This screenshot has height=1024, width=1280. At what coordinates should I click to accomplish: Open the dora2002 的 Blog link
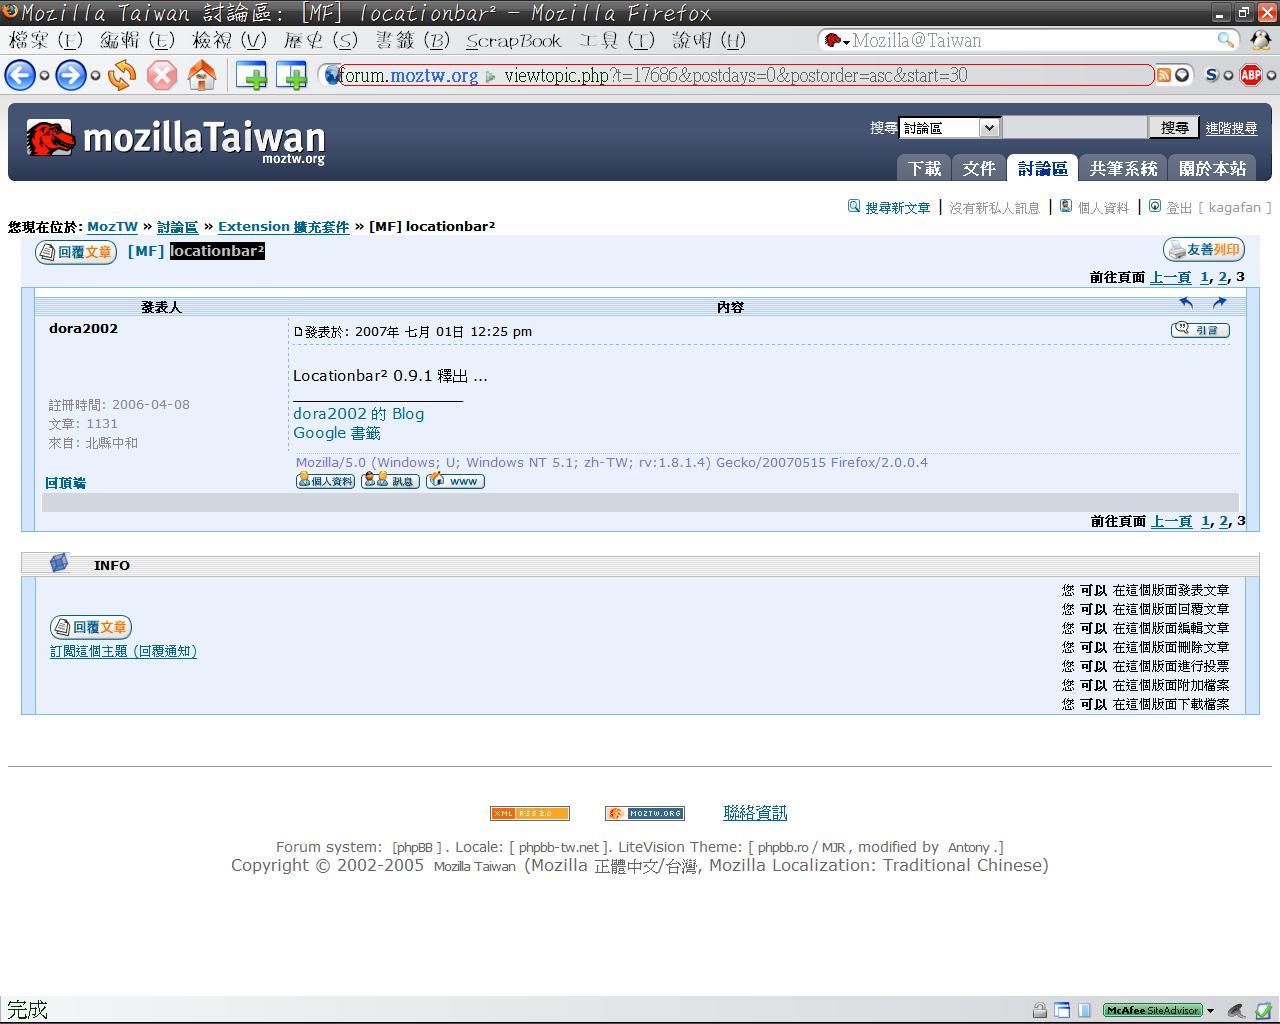(358, 414)
